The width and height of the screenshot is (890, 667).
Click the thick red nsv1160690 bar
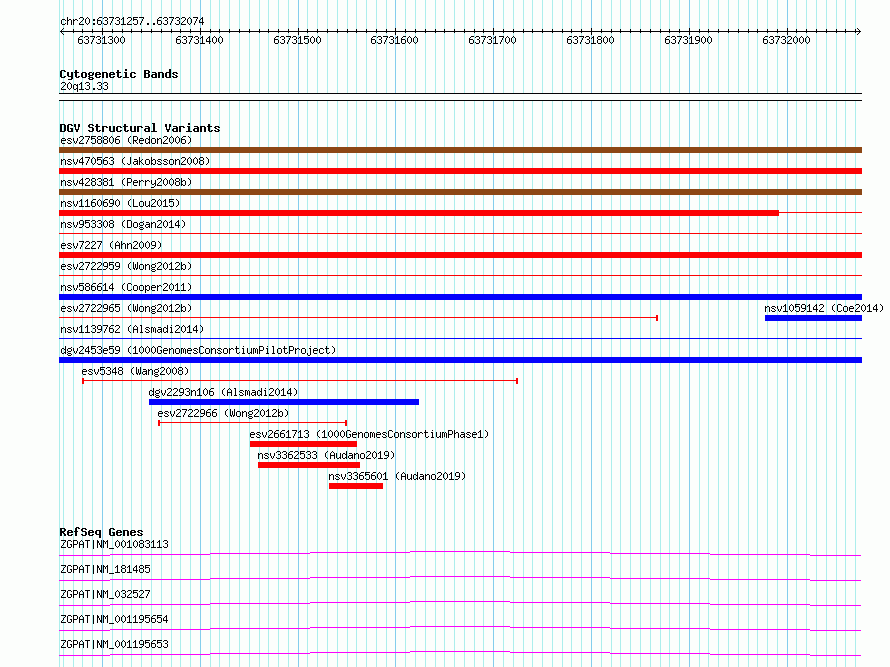[x=419, y=213]
